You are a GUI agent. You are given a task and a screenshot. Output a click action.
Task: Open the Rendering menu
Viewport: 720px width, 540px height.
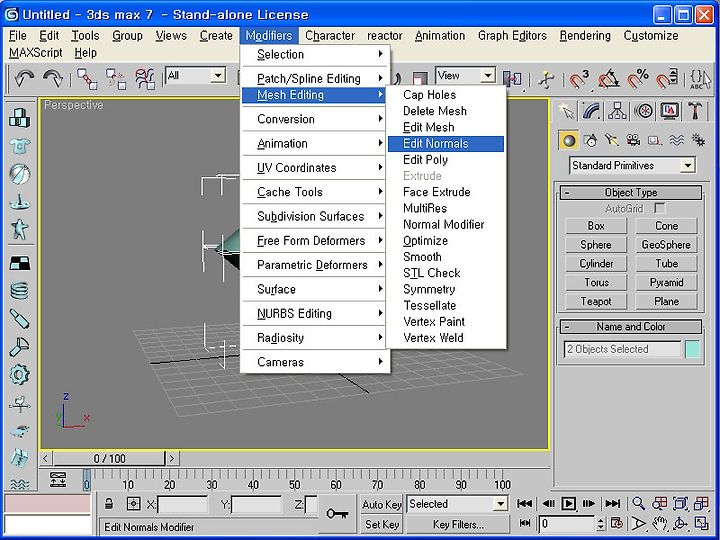click(x=585, y=35)
